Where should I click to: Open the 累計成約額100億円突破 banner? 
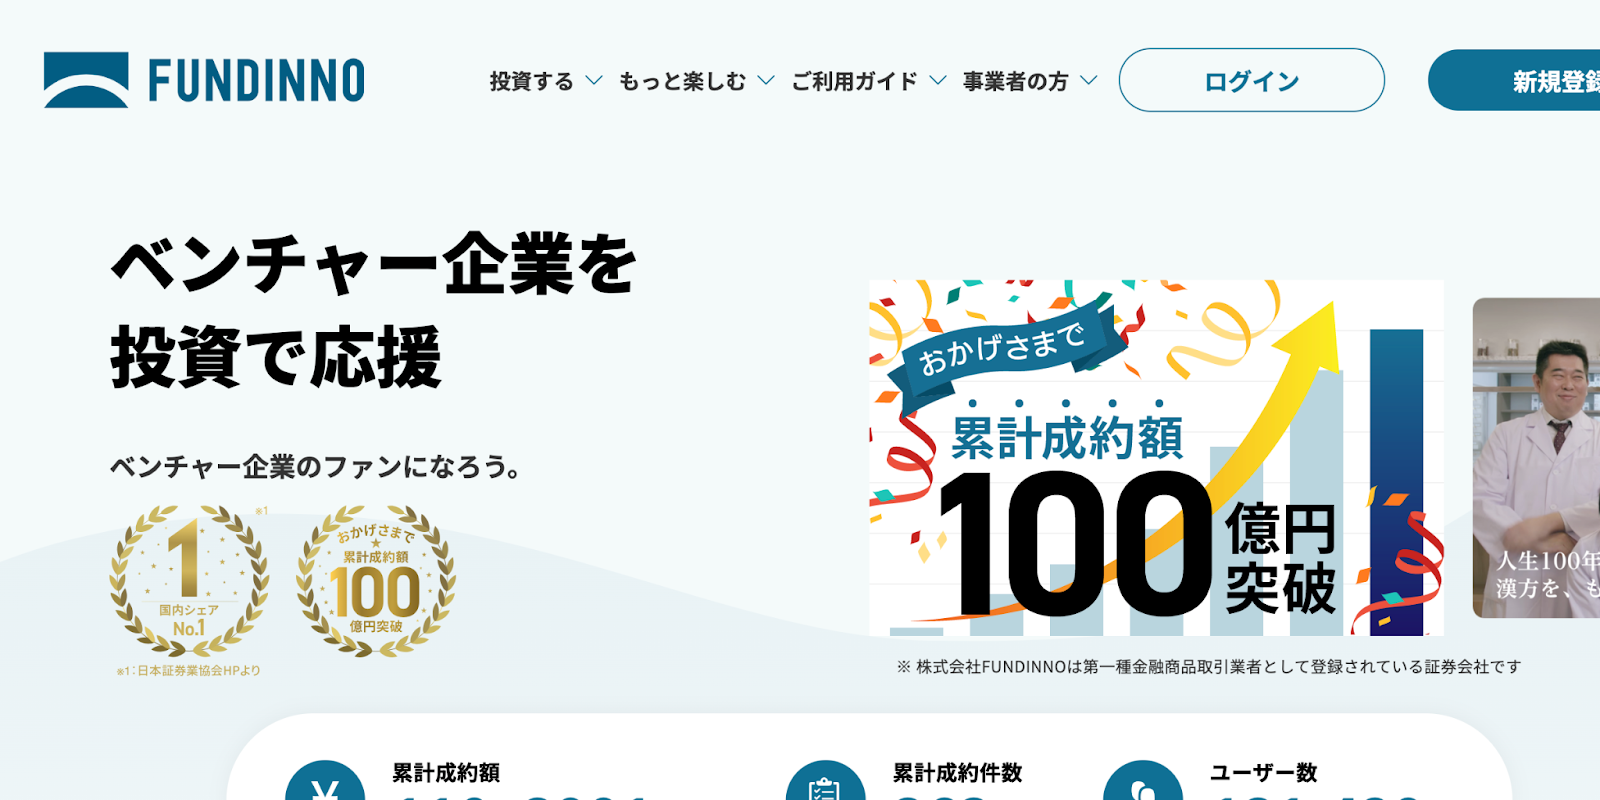tap(1156, 458)
